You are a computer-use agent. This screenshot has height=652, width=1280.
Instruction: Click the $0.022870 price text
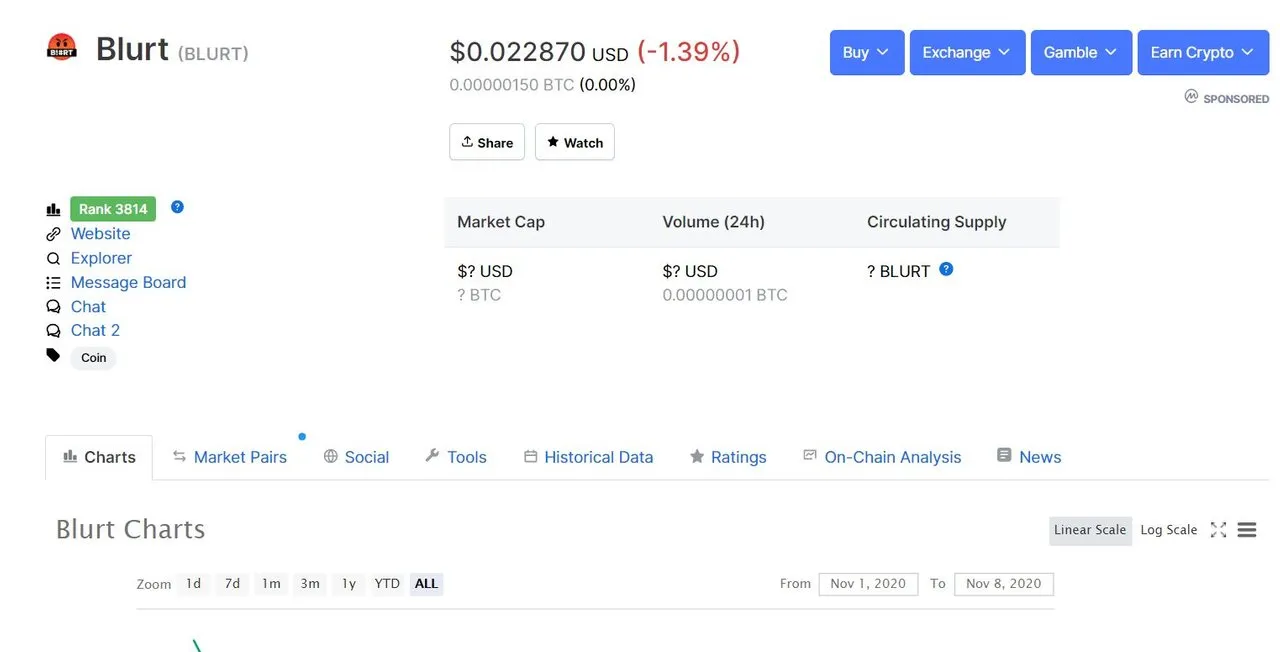pyautogui.click(x=517, y=51)
